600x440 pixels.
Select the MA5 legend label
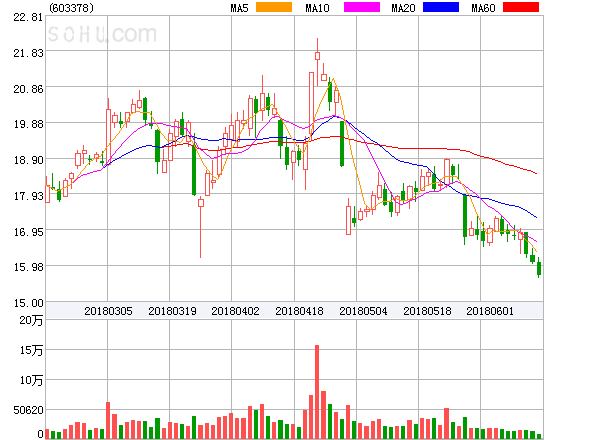239,8
